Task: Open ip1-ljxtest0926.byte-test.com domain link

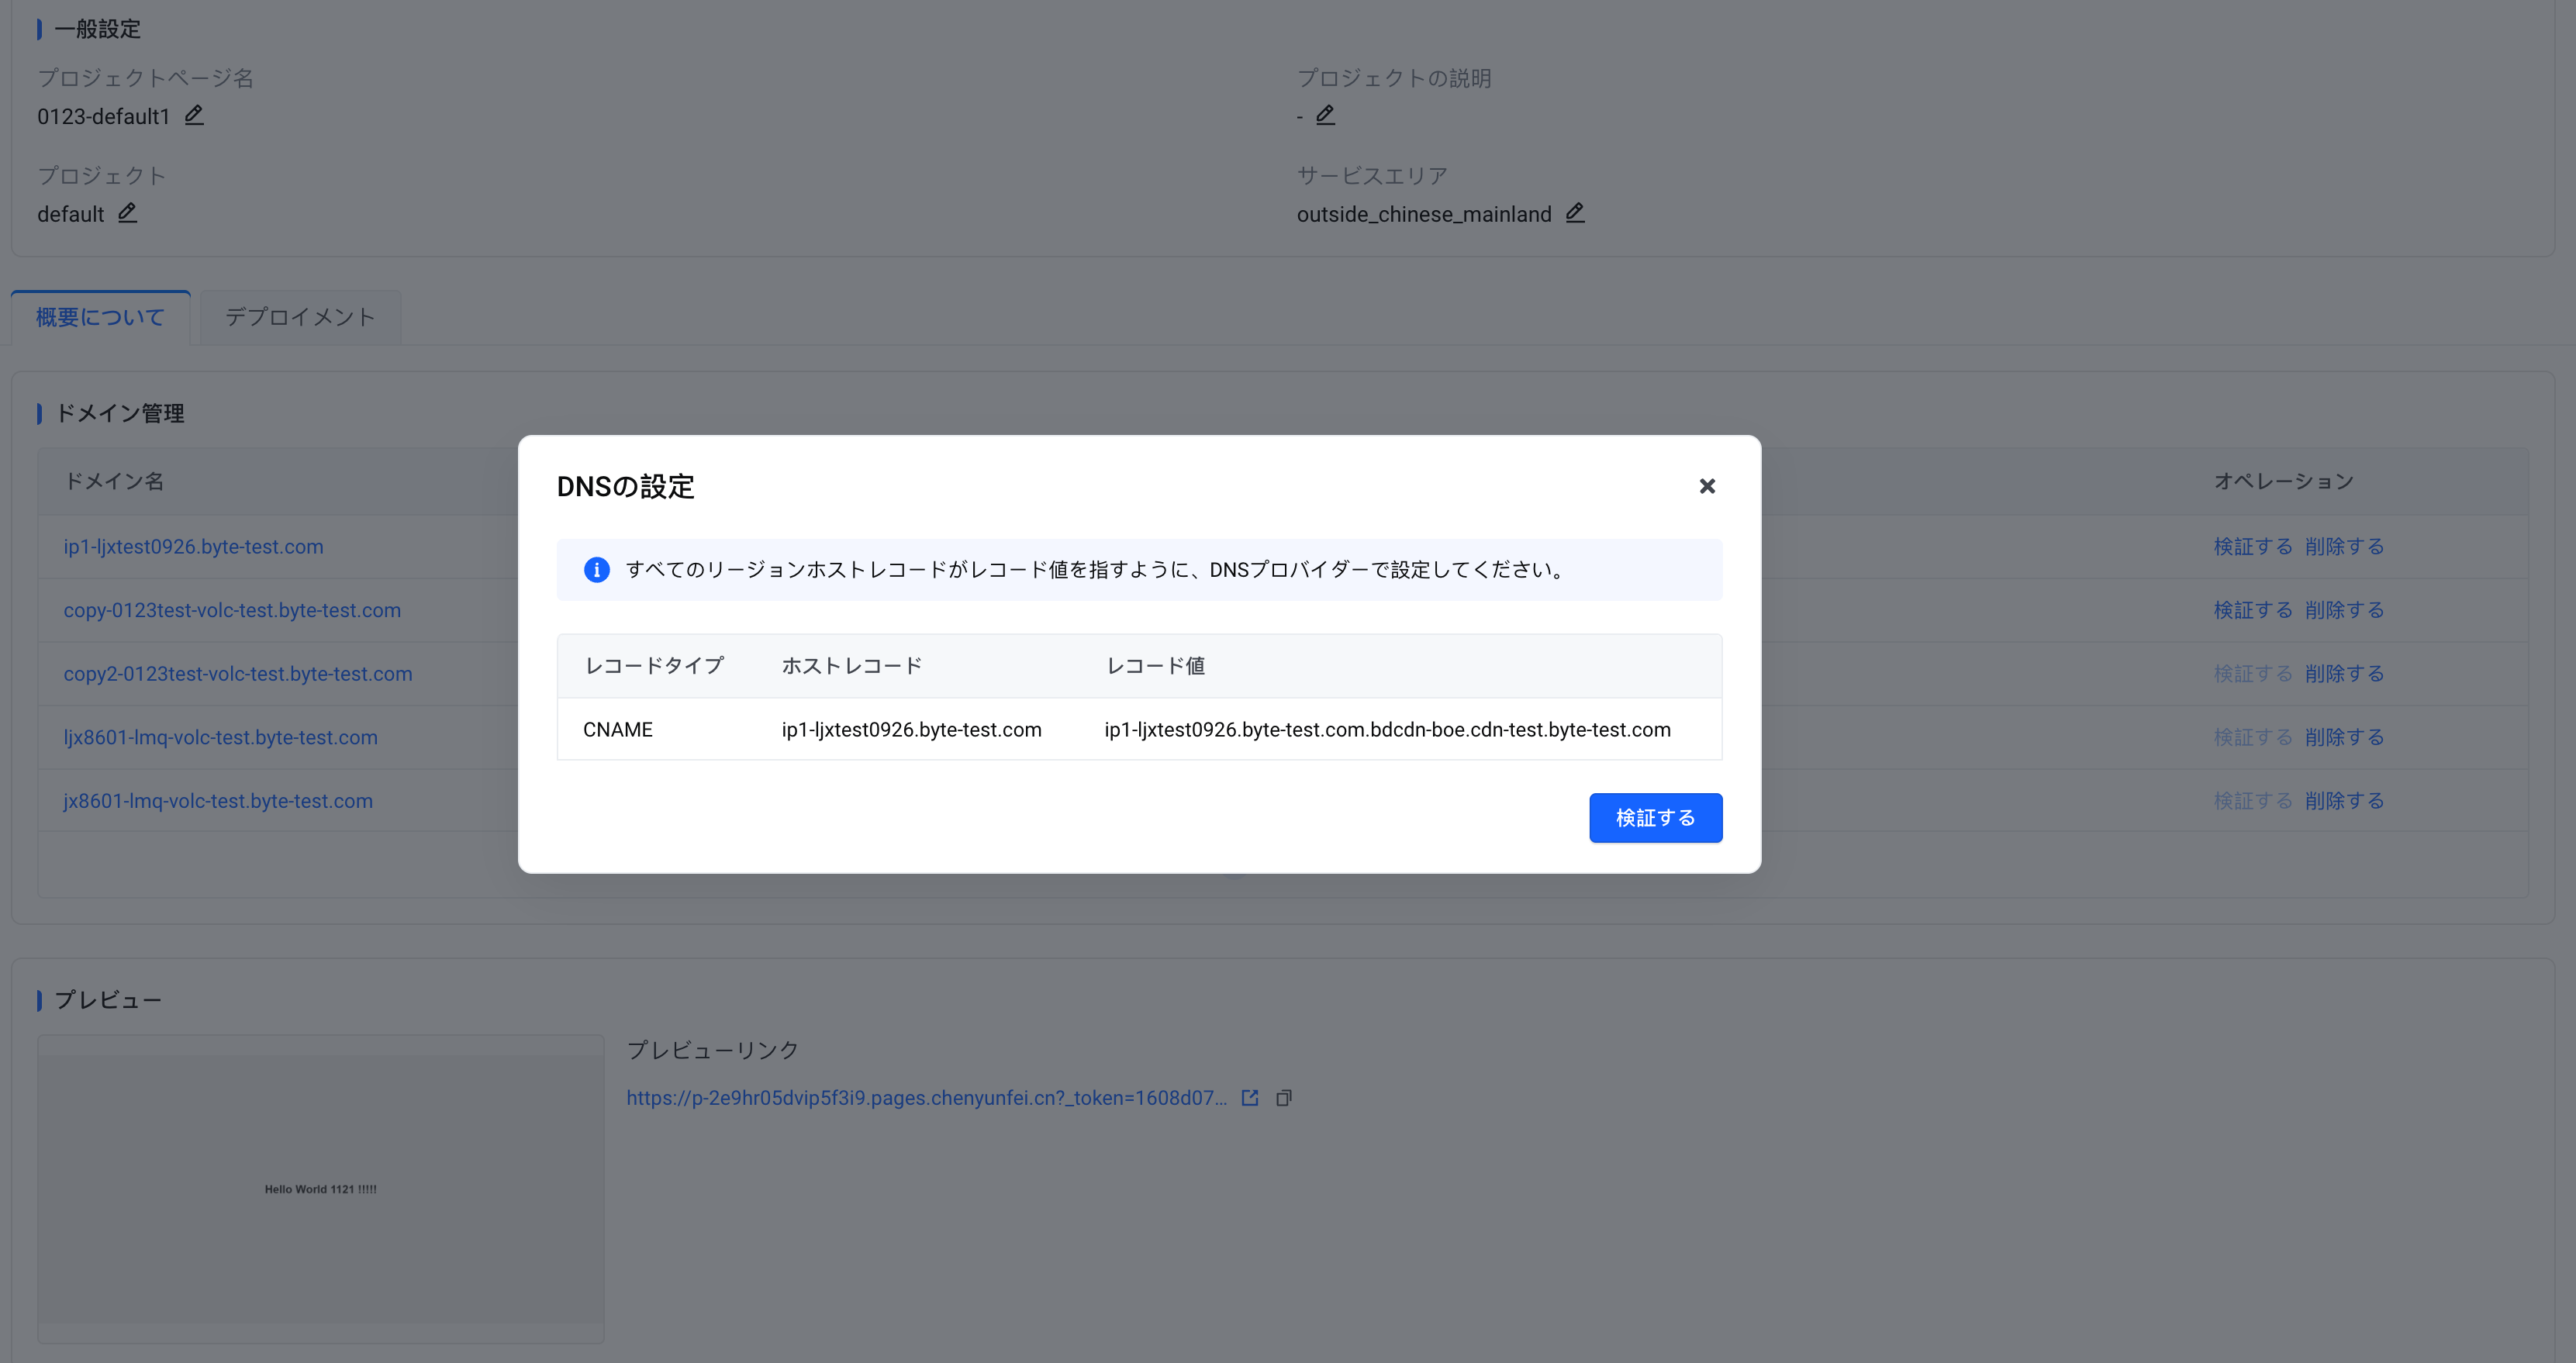Action: click(193, 547)
